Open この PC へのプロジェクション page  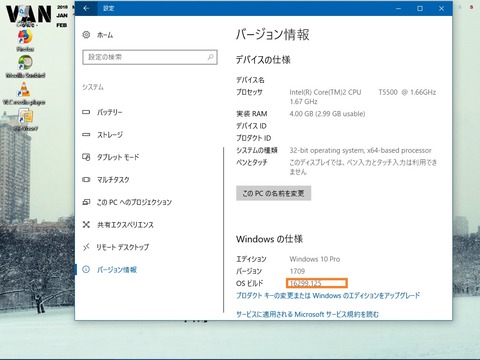click(134, 202)
